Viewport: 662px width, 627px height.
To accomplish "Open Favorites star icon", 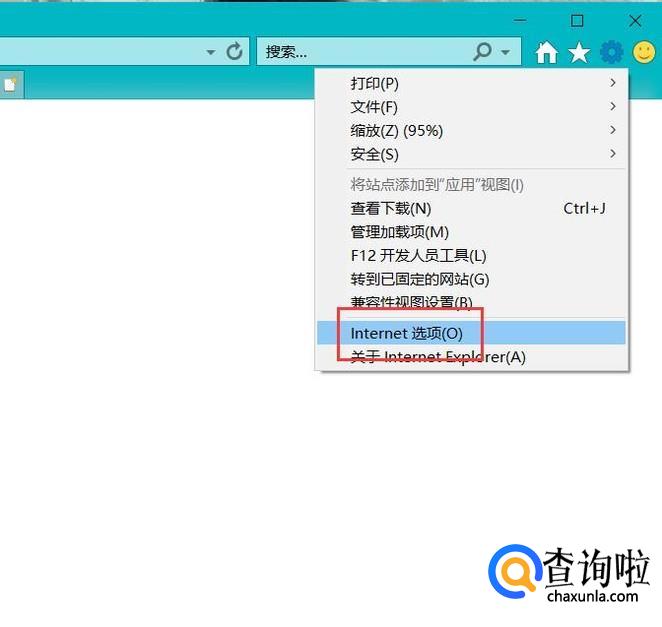I will (x=578, y=52).
